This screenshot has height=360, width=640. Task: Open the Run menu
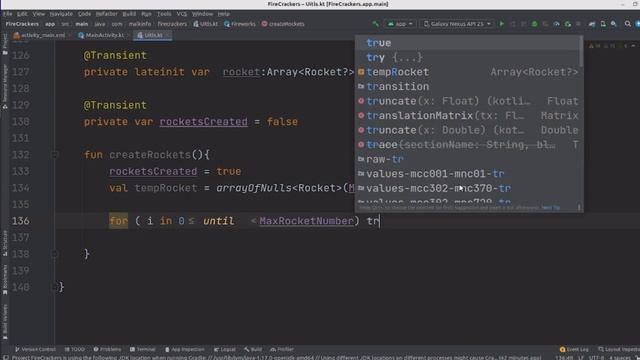click(146, 14)
